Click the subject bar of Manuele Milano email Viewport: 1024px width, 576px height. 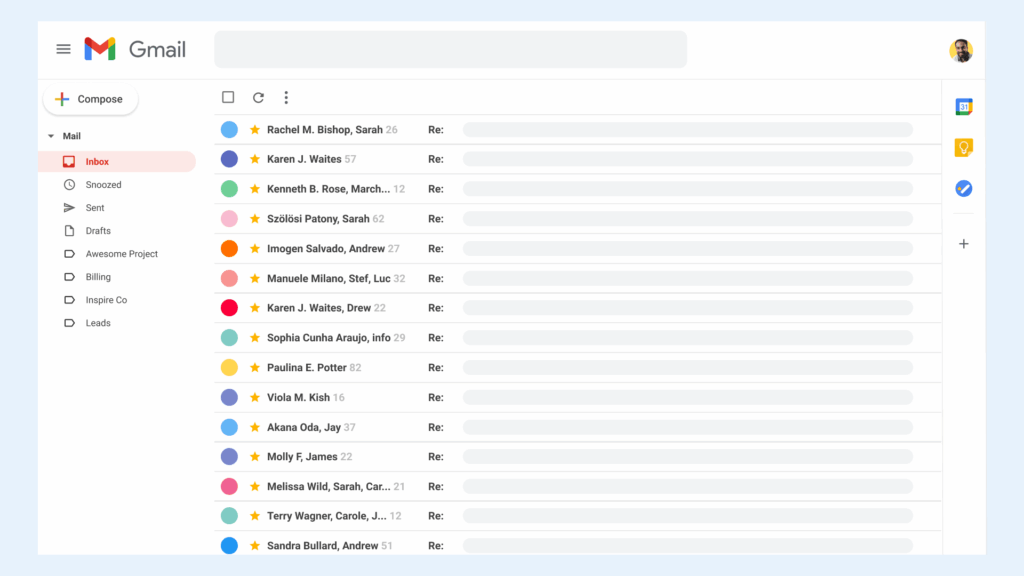point(688,278)
